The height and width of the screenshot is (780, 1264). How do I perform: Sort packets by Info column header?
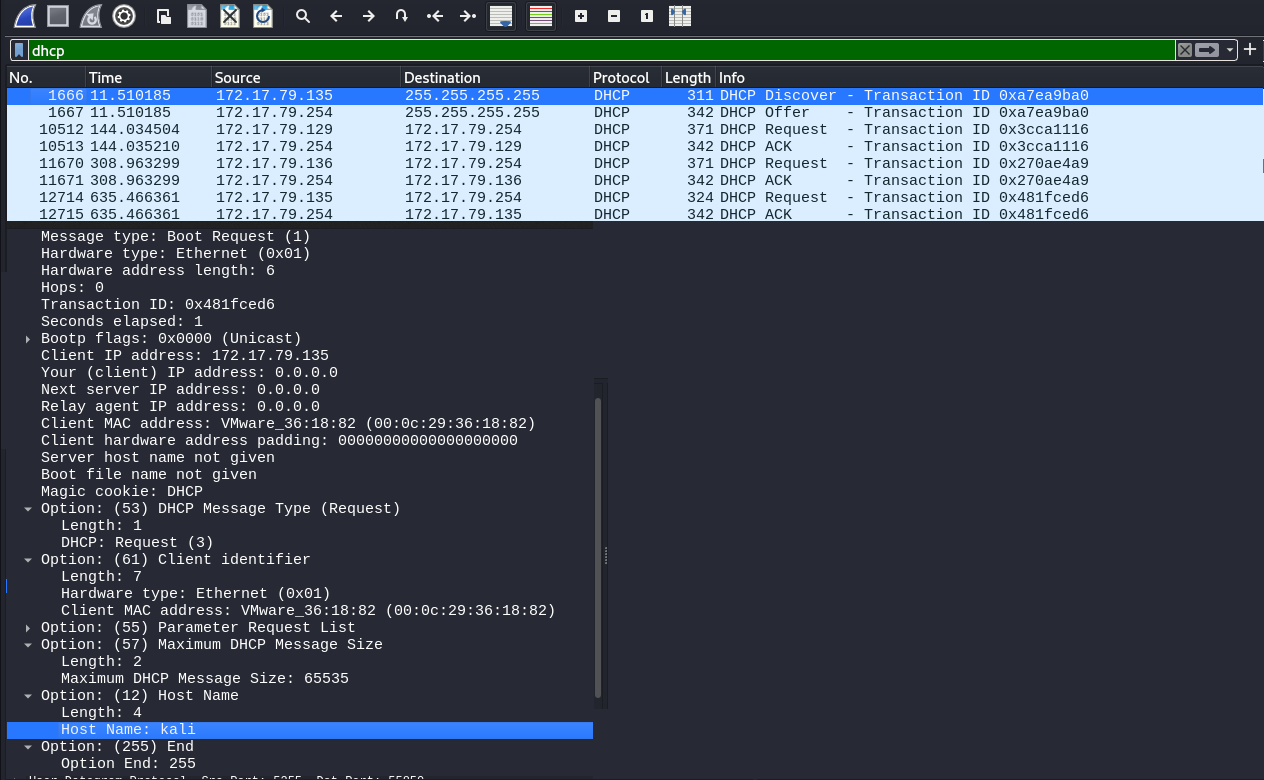tap(988, 78)
